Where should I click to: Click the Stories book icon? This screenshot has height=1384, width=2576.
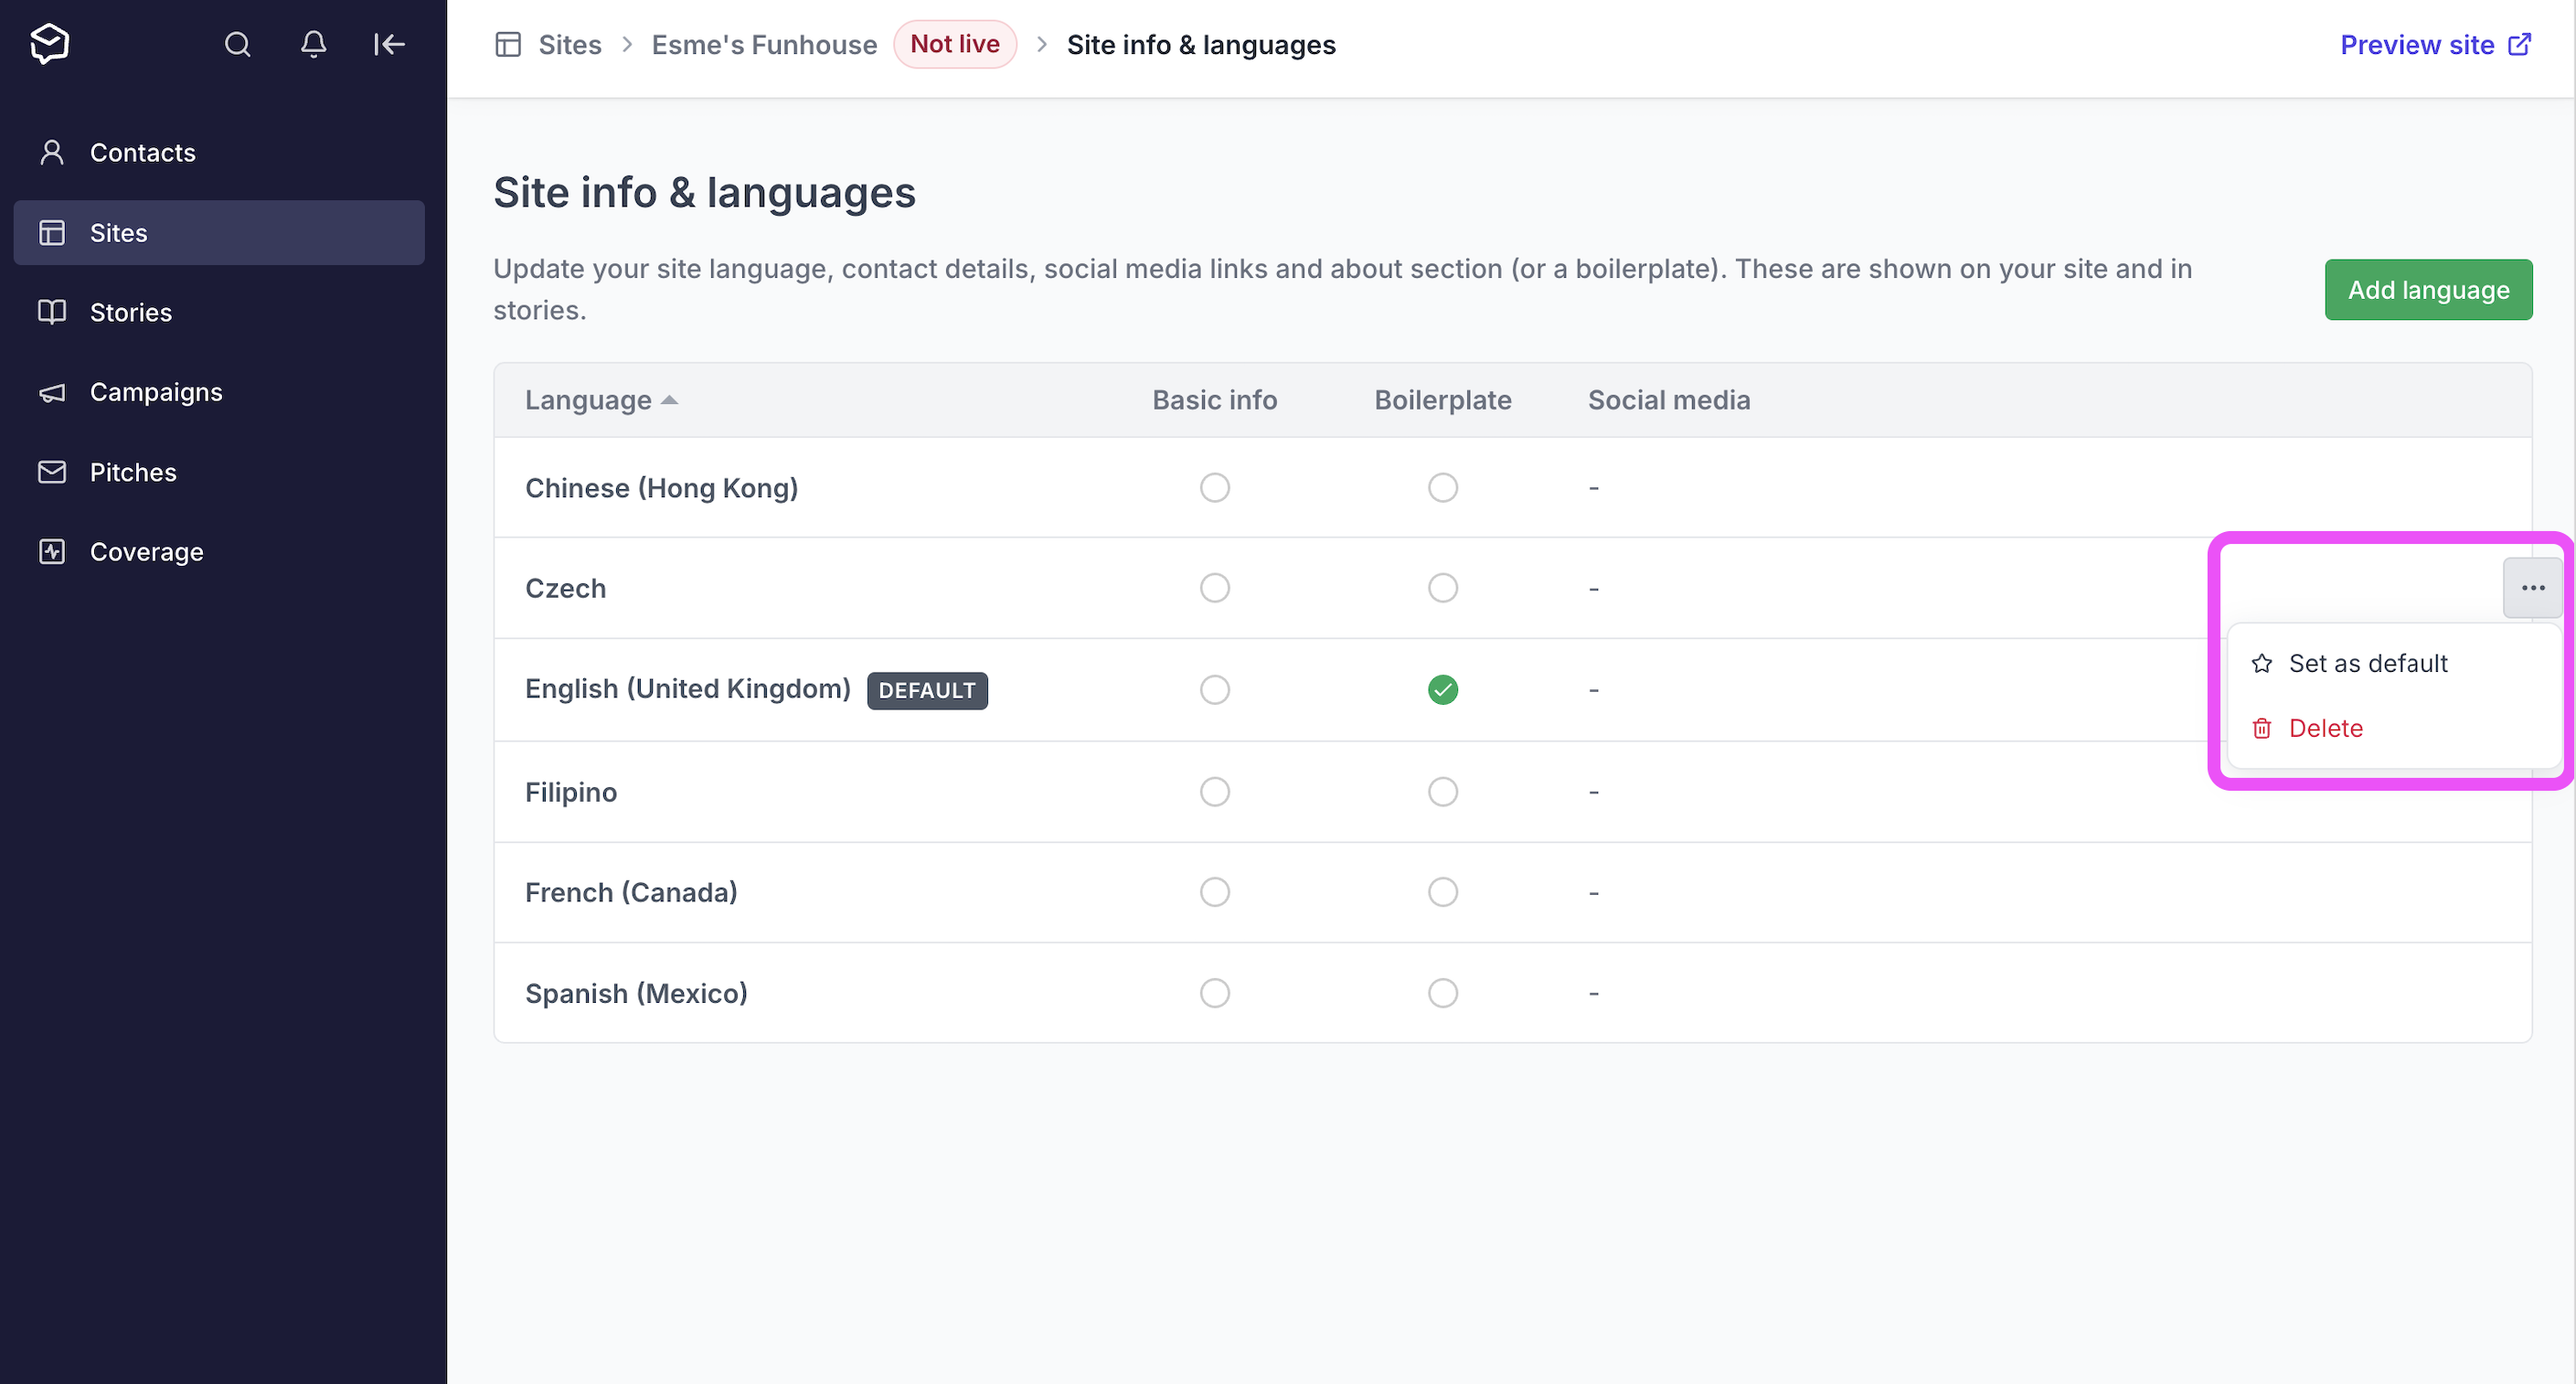tap(52, 312)
